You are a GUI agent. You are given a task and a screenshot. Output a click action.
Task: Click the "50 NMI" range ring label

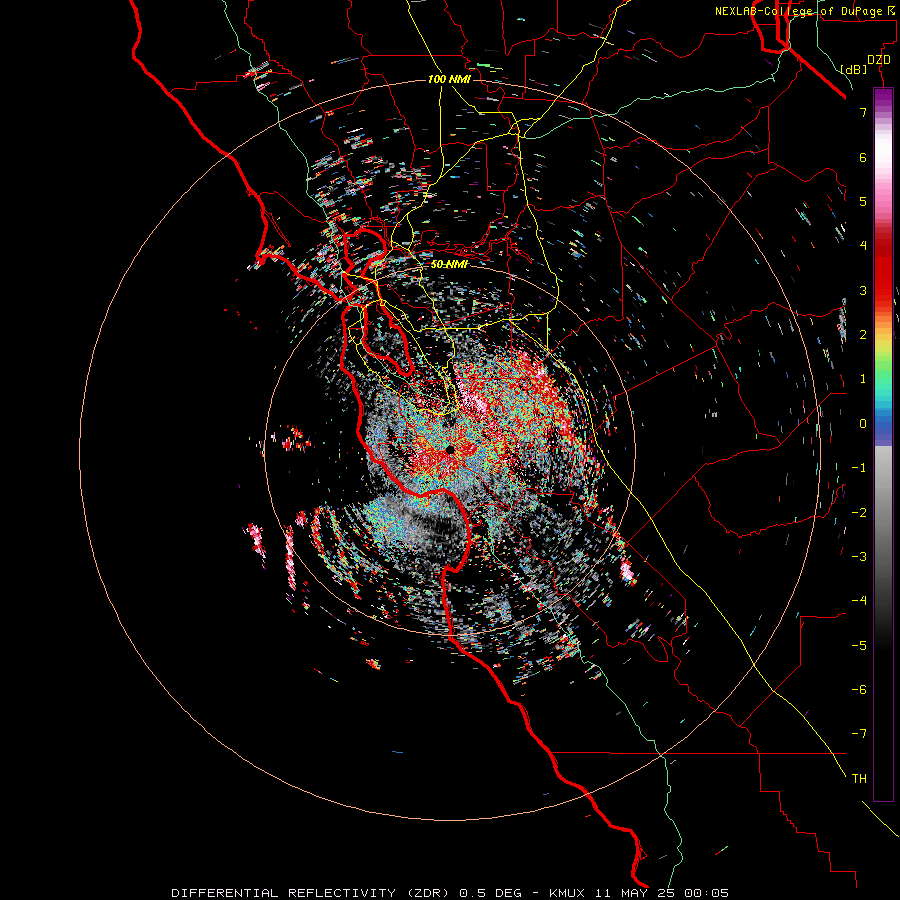click(449, 264)
